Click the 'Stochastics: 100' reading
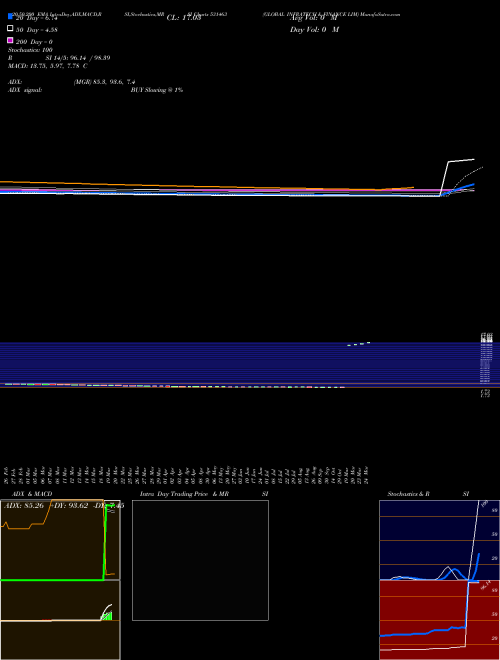This screenshot has width=500, height=660. click(x=30, y=50)
